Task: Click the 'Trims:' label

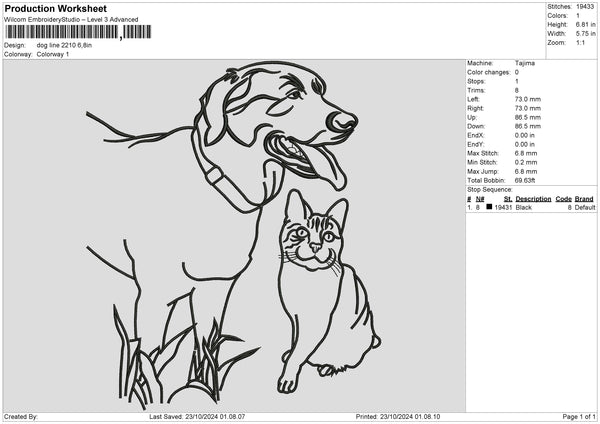Action: tap(476, 90)
